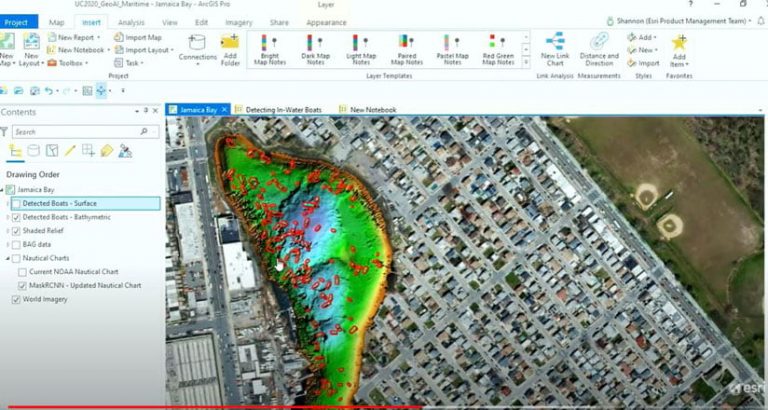
Task: Click the New Layout icon
Action: click(x=32, y=42)
